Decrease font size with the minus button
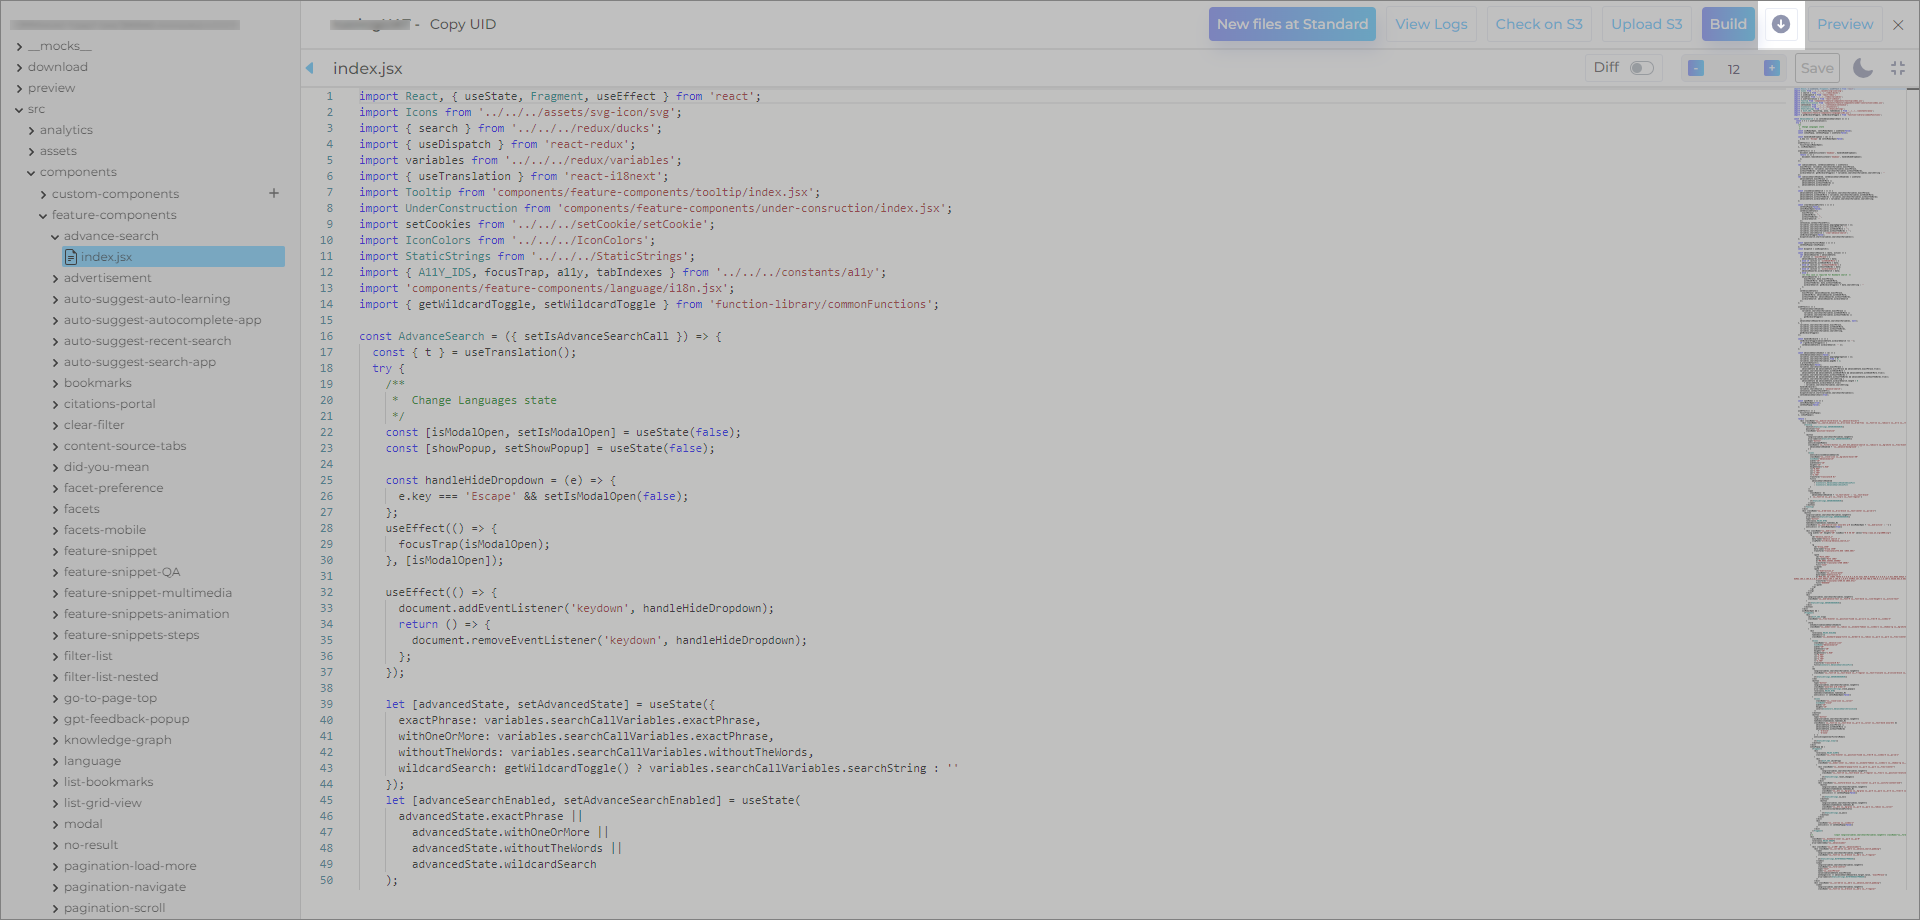The width and height of the screenshot is (1920, 920). tap(1696, 68)
